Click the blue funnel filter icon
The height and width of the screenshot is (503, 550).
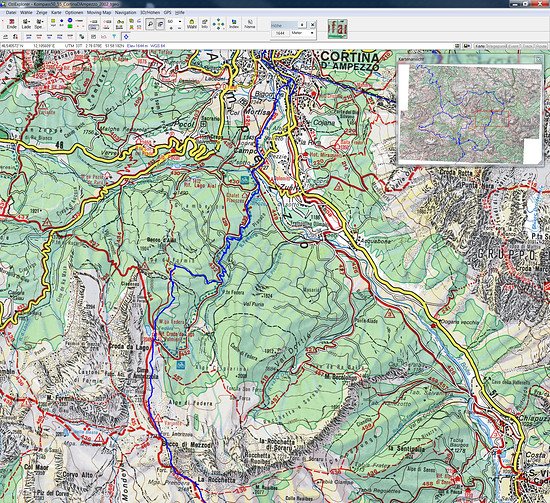coord(114,36)
